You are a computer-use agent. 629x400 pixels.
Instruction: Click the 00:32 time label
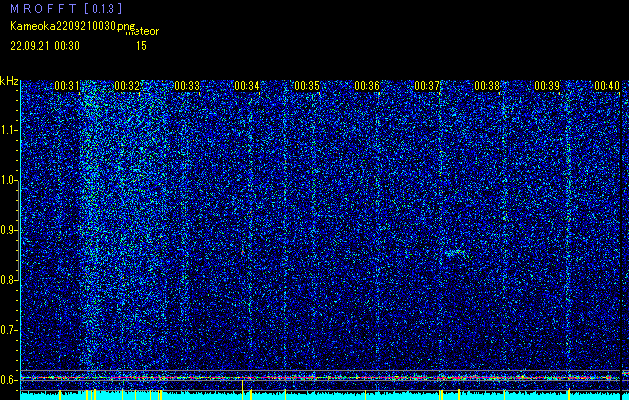pyautogui.click(x=127, y=86)
